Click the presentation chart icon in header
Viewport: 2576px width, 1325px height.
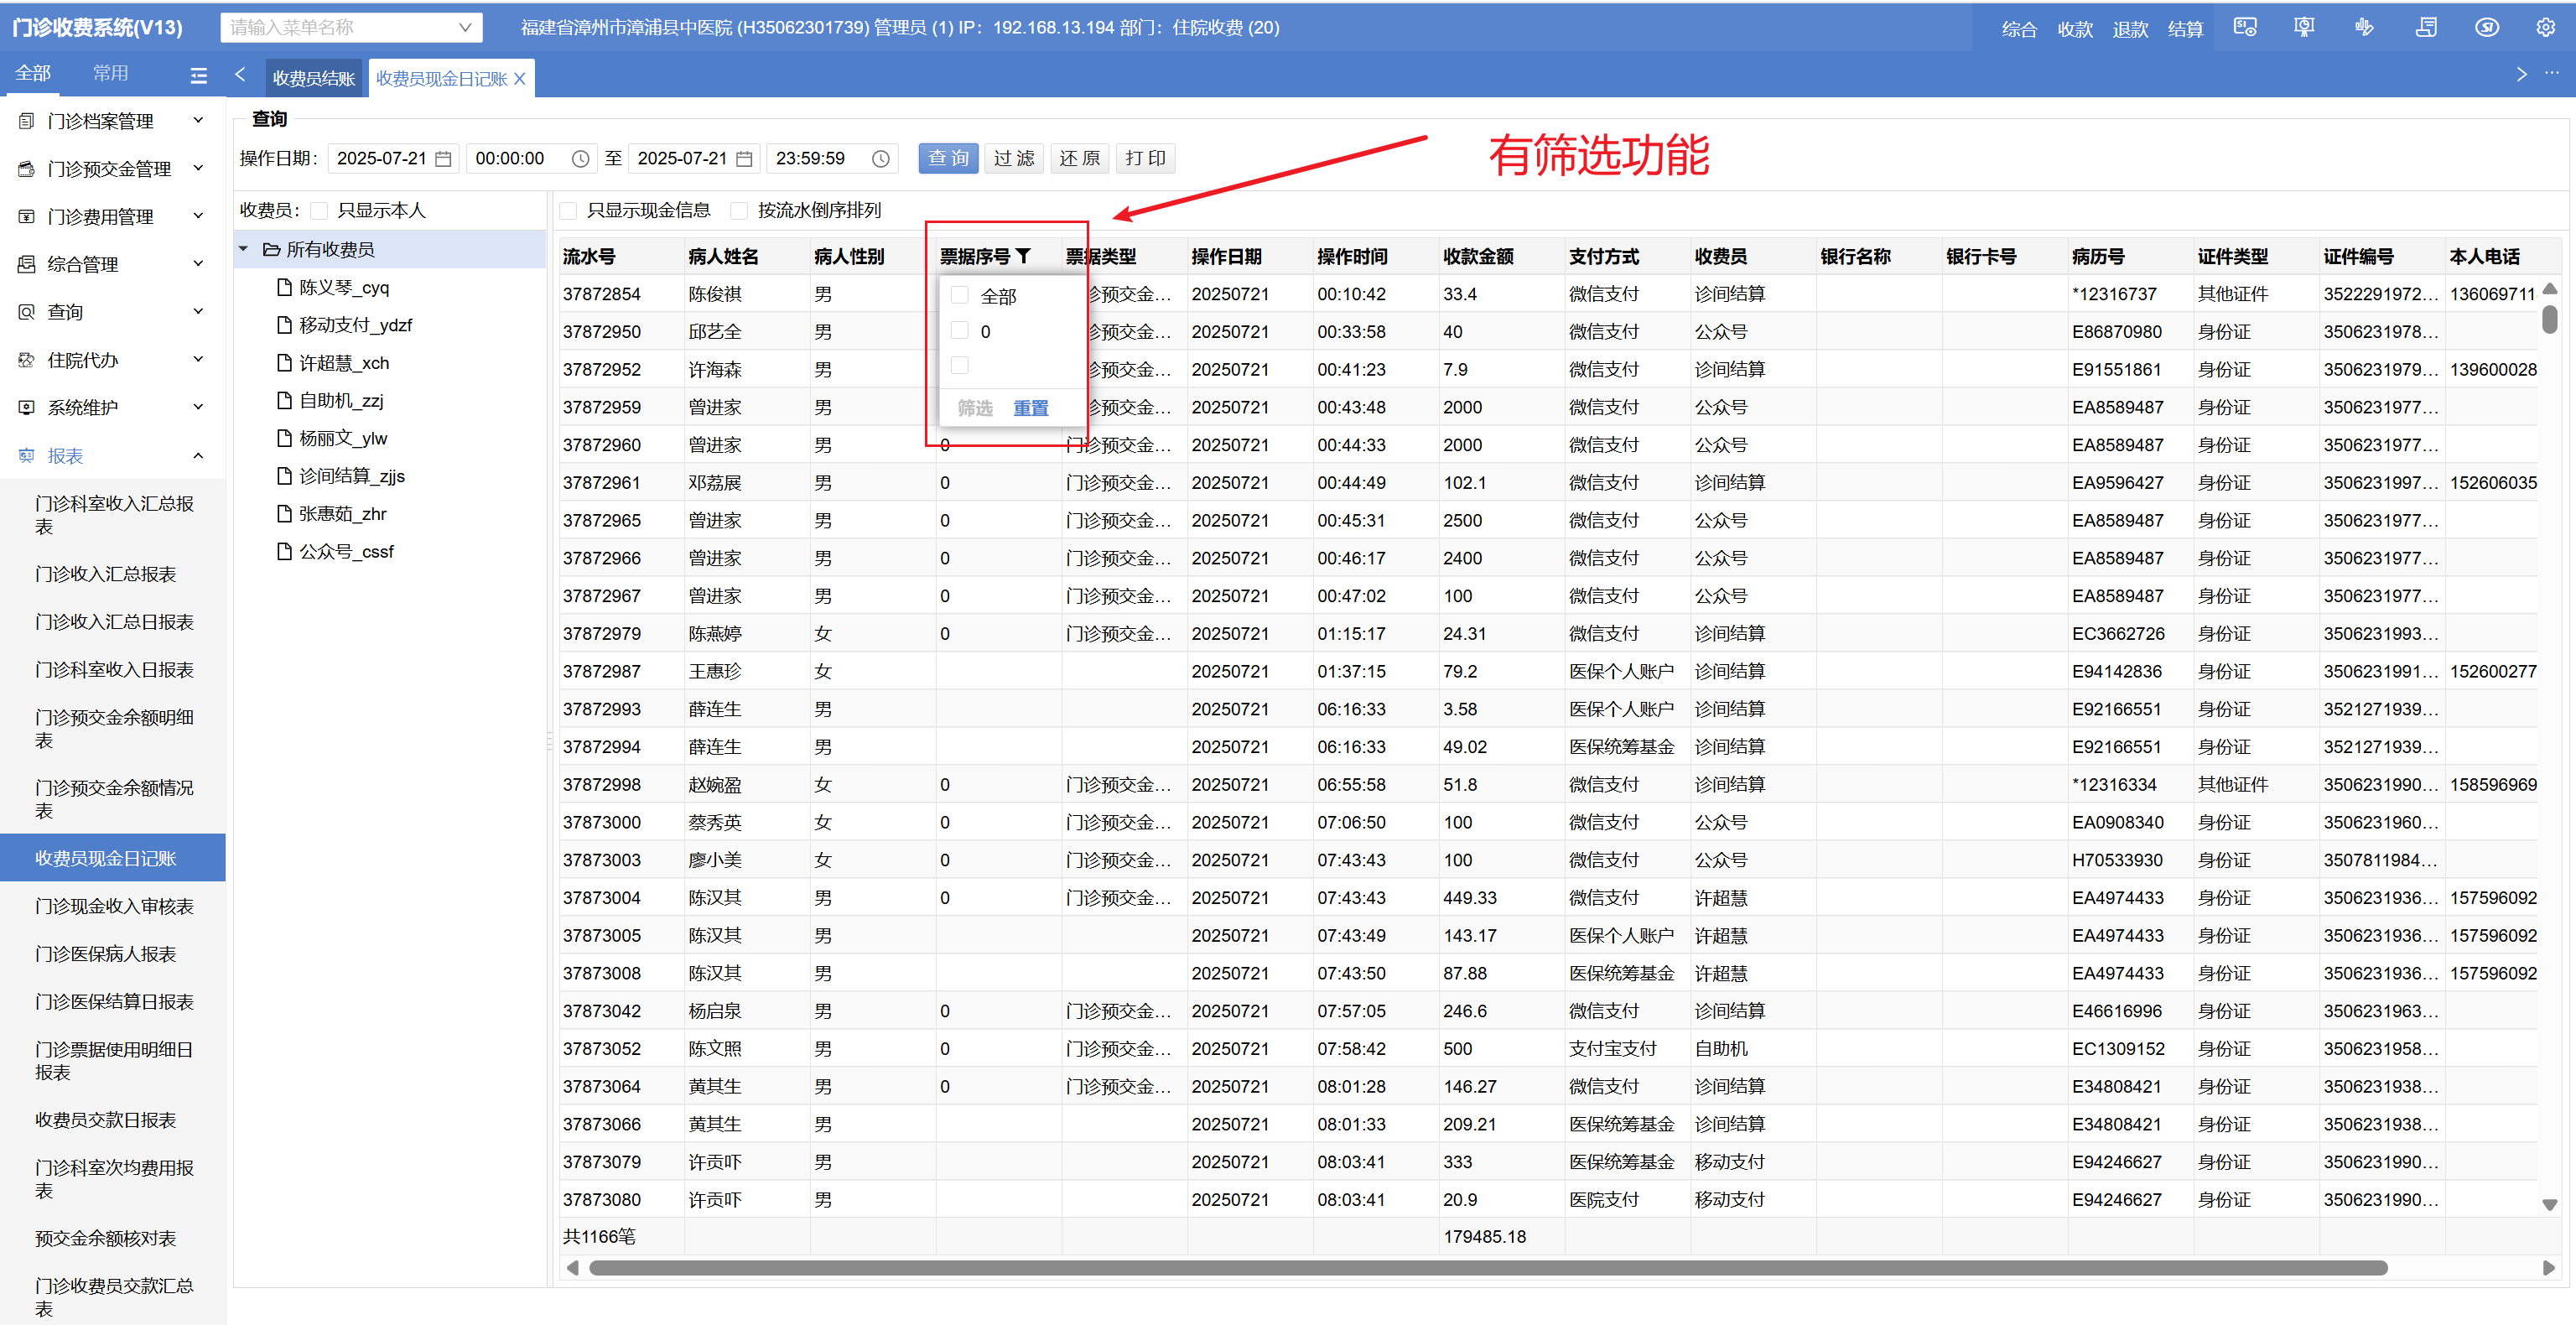2304,28
